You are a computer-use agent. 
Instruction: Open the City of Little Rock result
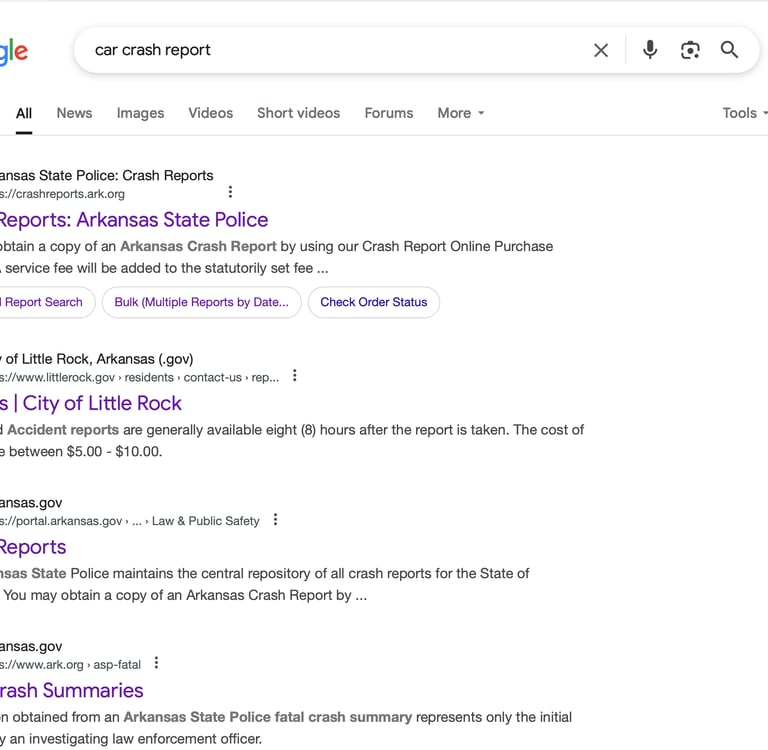pyautogui.click(x=91, y=403)
